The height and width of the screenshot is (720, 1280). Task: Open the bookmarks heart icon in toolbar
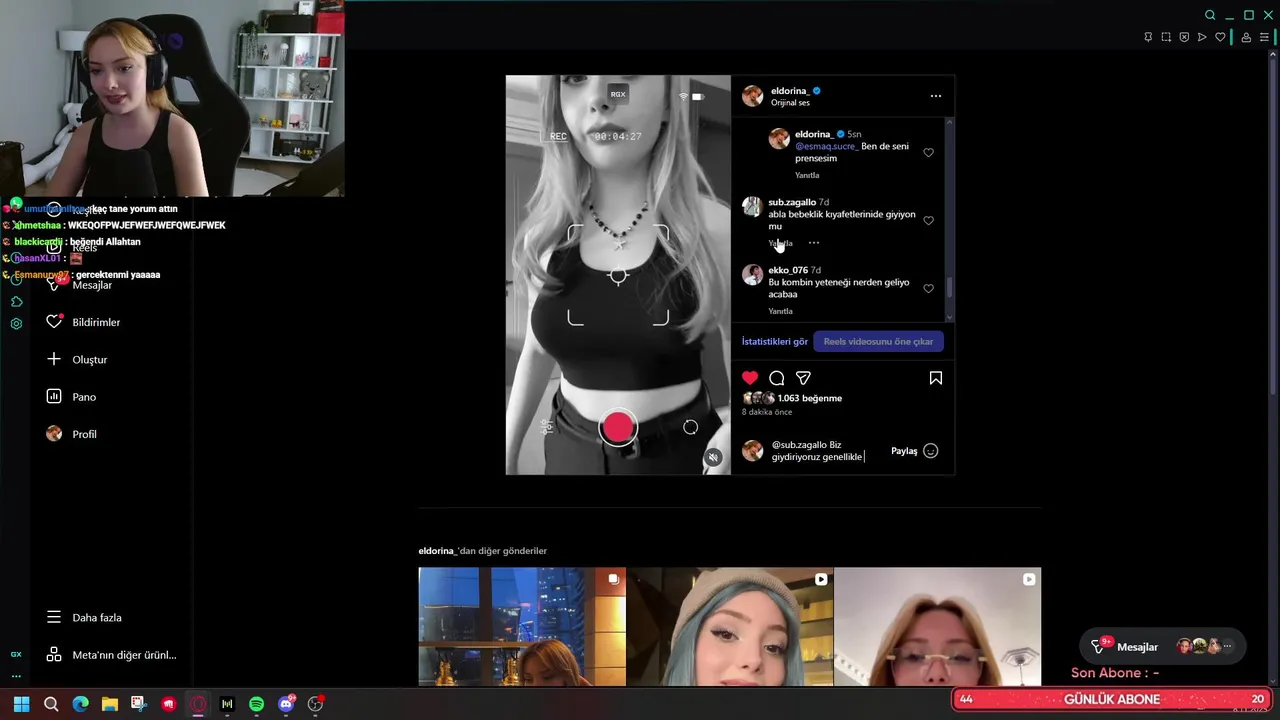pyautogui.click(x=1220, y=37)
